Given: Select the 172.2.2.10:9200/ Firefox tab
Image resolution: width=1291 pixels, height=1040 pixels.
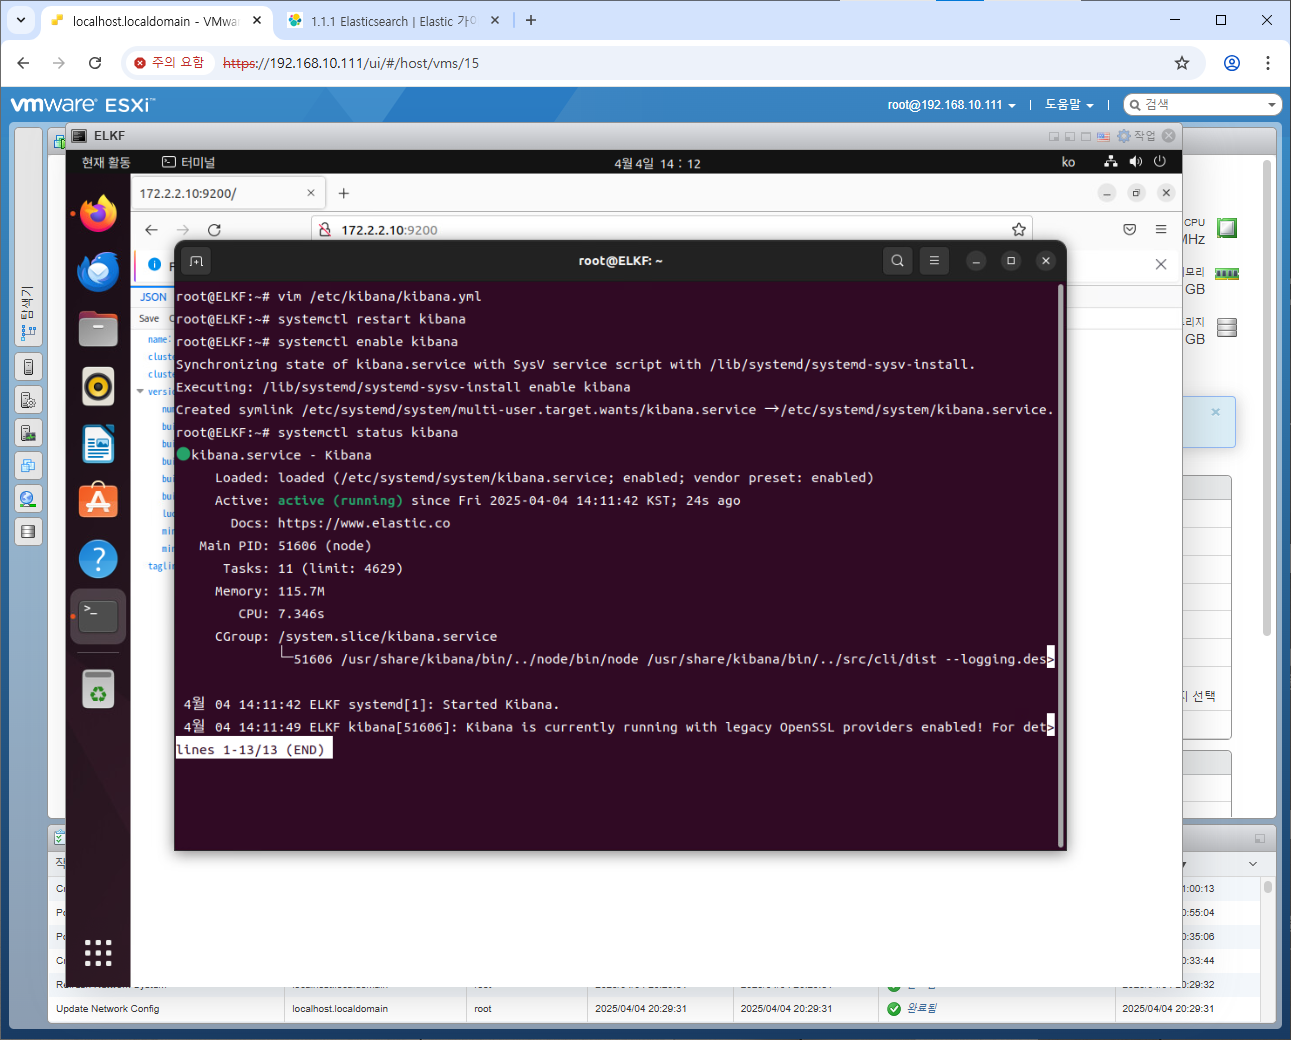Looking at the screenshot, I should pos(228,194).
